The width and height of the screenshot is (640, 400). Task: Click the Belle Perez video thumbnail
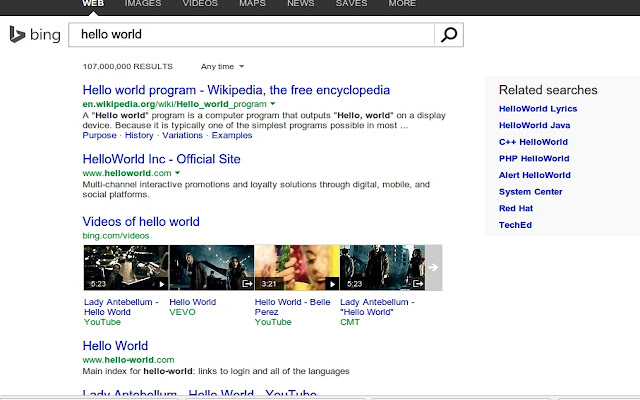[297, 268]
